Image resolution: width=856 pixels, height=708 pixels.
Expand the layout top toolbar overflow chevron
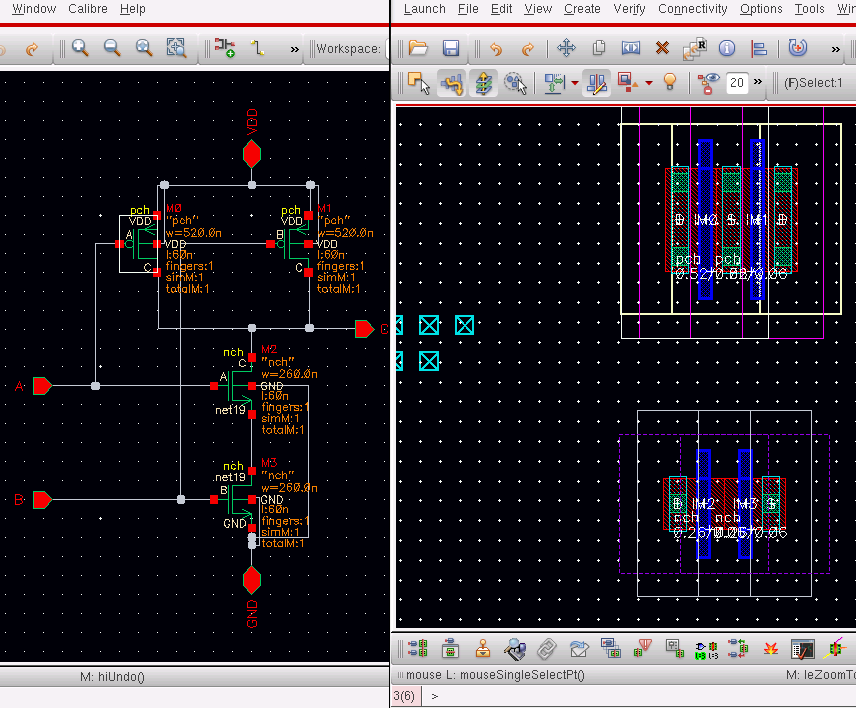[835, 50]
